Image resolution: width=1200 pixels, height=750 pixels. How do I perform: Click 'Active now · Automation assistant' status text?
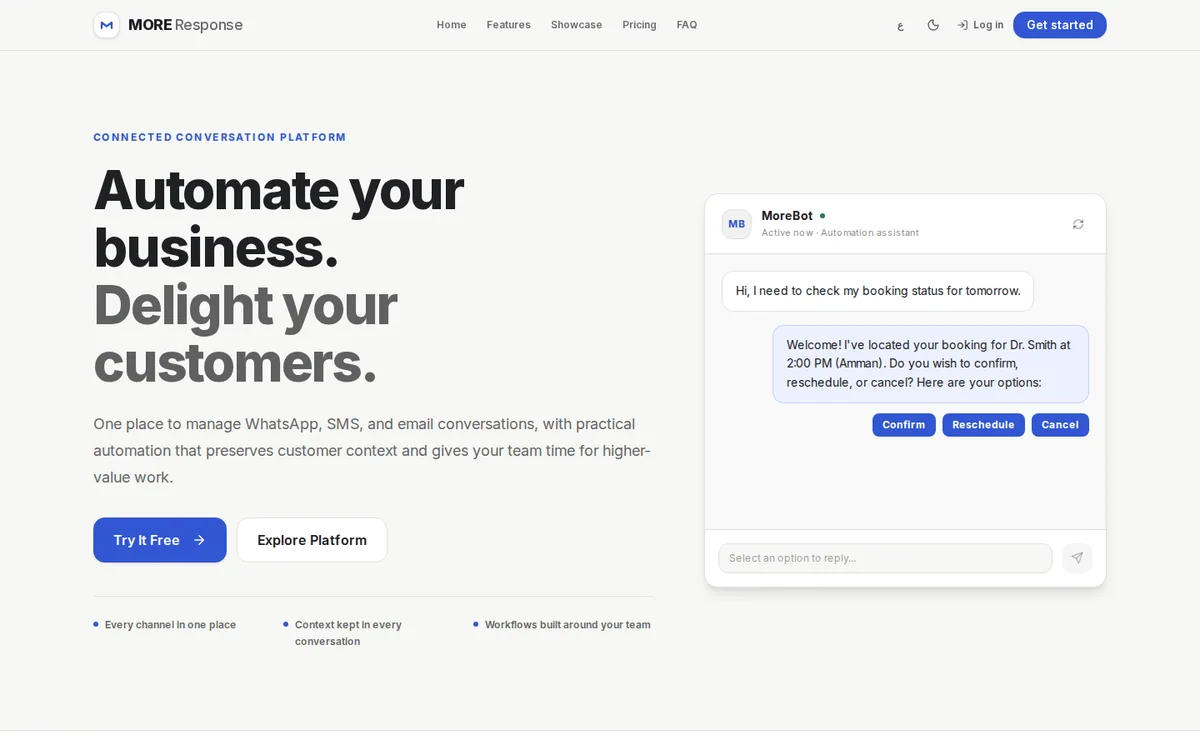click(x=840, y=233)
